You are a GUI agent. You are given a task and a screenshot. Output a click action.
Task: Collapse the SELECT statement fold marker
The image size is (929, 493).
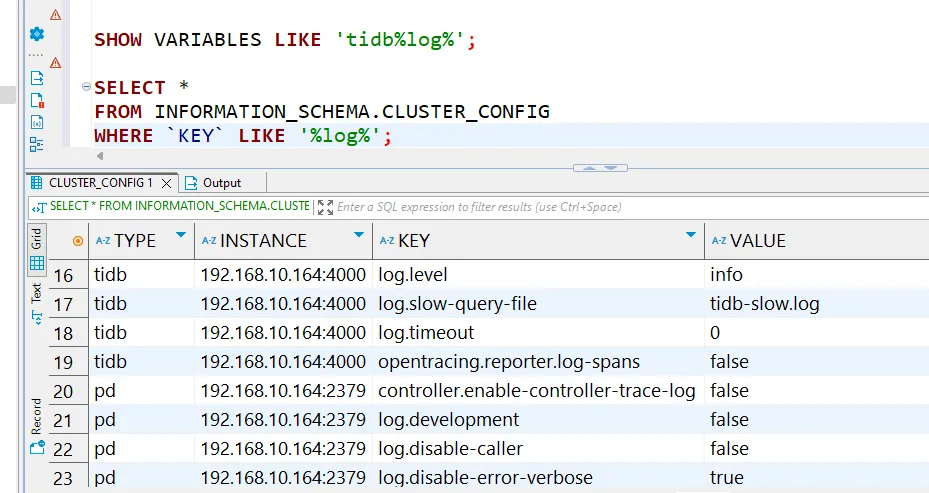(86, 88)
